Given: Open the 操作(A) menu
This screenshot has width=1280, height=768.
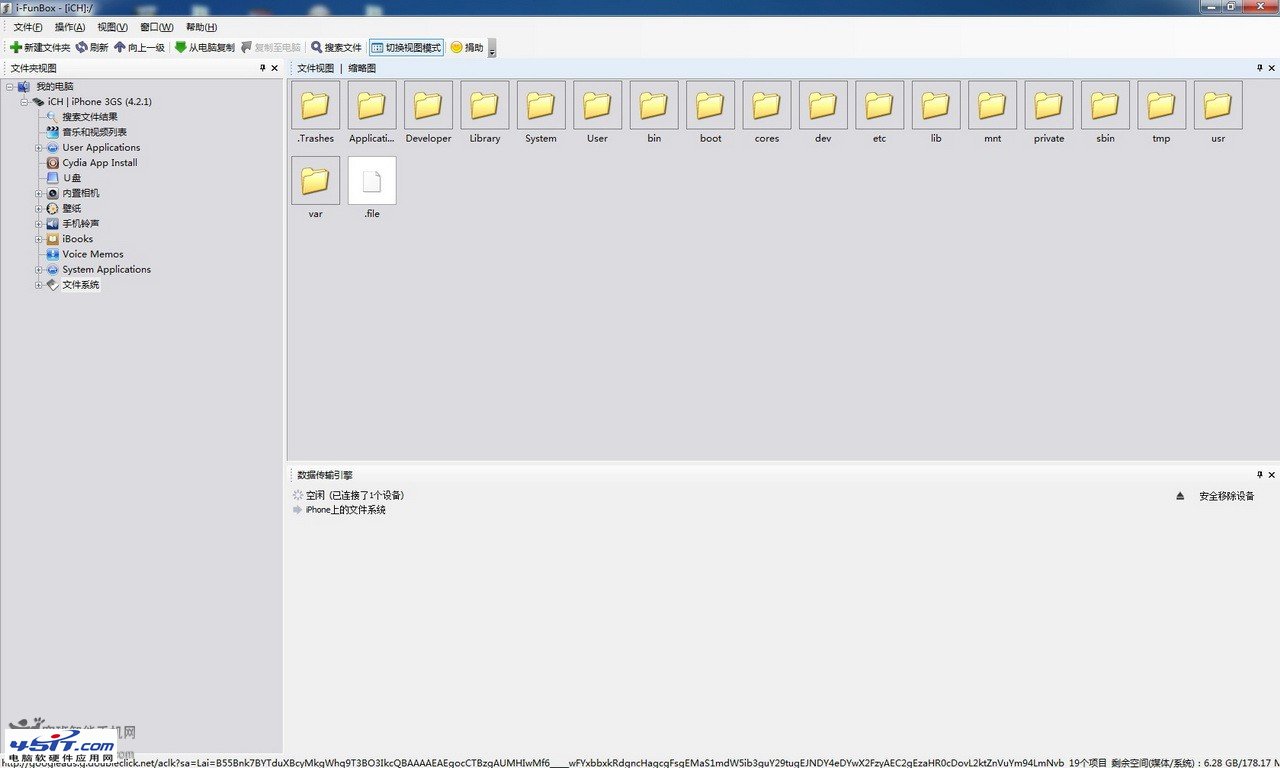Looking at the screenshot, I should 70,27.
